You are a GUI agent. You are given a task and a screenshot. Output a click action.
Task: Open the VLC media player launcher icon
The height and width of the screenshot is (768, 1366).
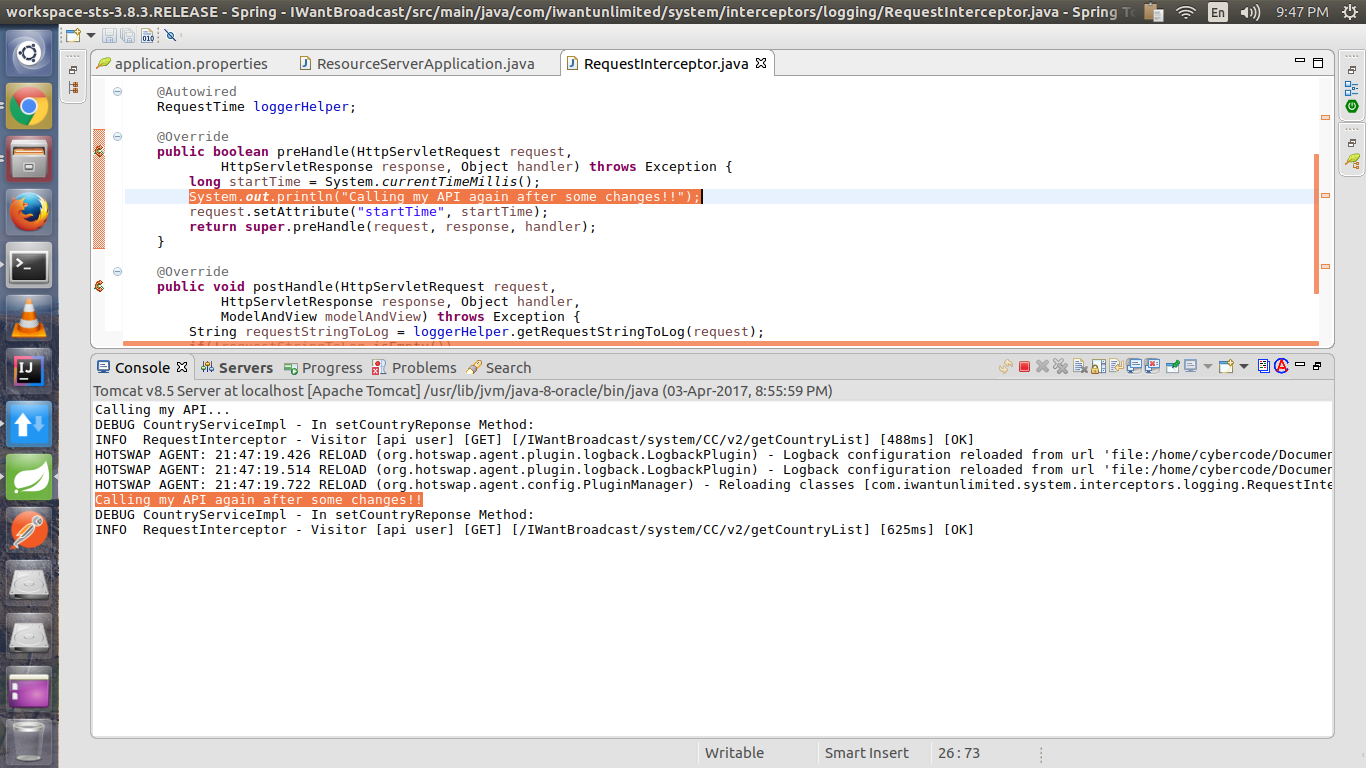29,318
